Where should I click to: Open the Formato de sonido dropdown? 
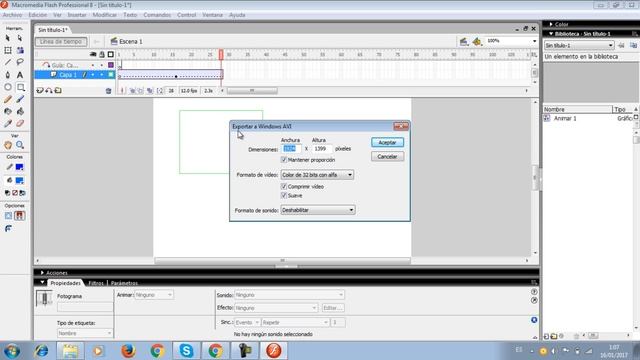coord(318,210)
